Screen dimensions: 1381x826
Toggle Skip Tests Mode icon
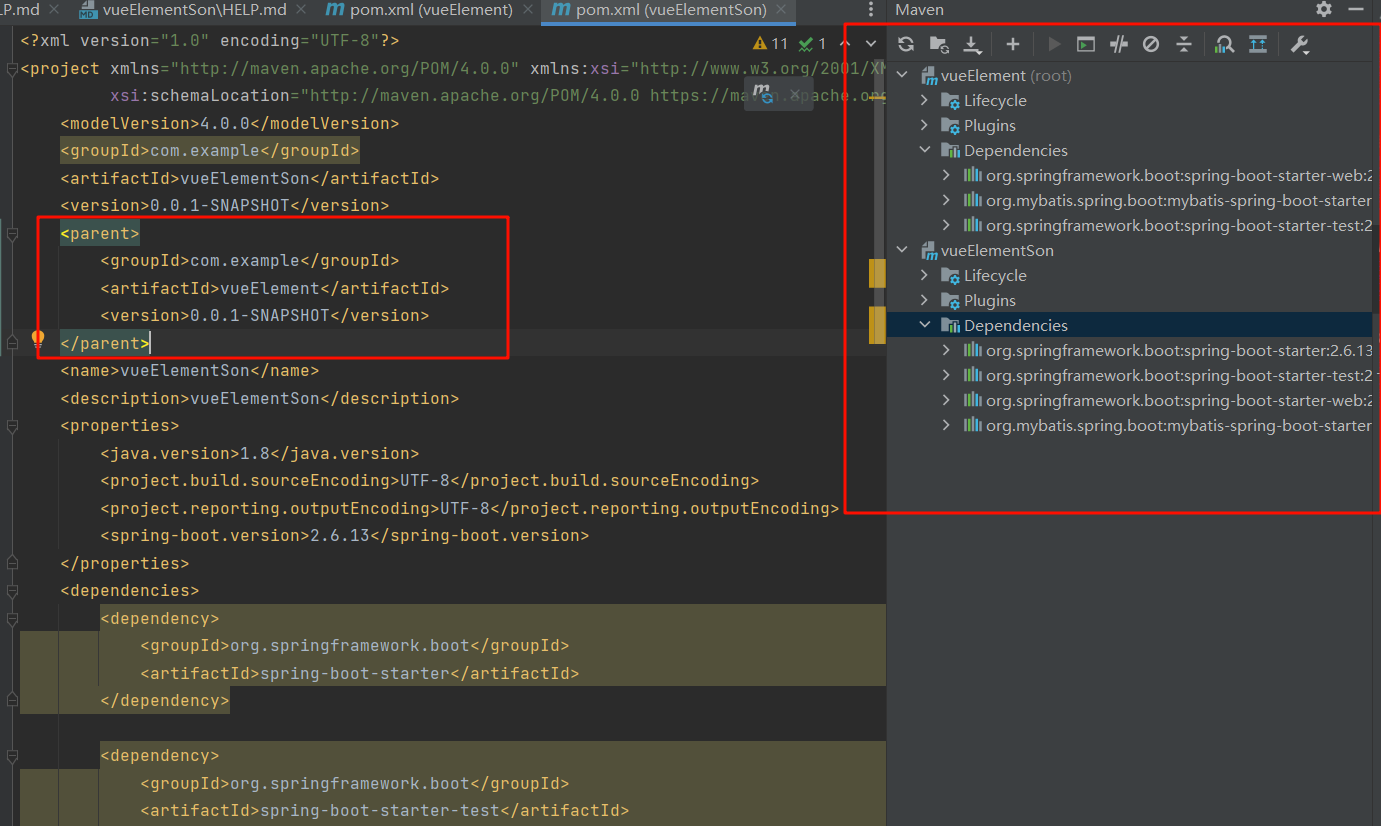[x=1151, y=44]
